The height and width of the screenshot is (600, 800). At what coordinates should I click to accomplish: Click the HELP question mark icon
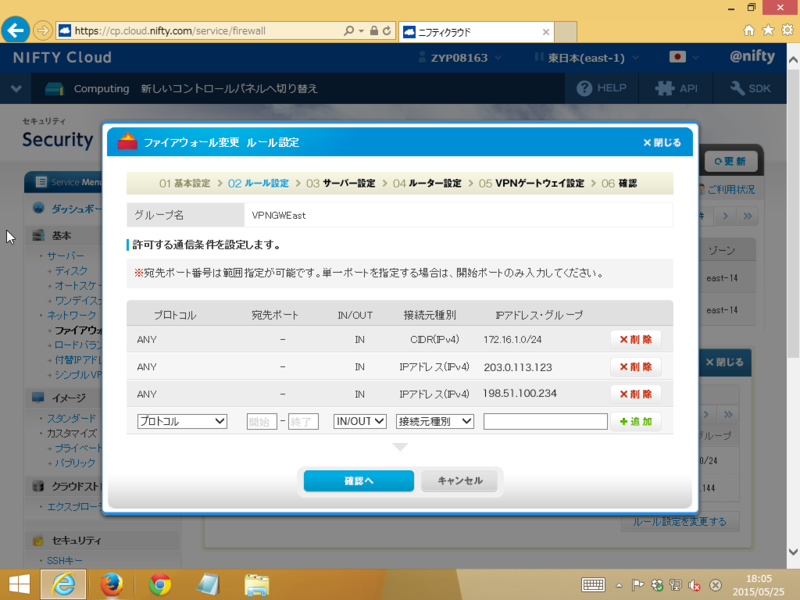coord(587,88)
